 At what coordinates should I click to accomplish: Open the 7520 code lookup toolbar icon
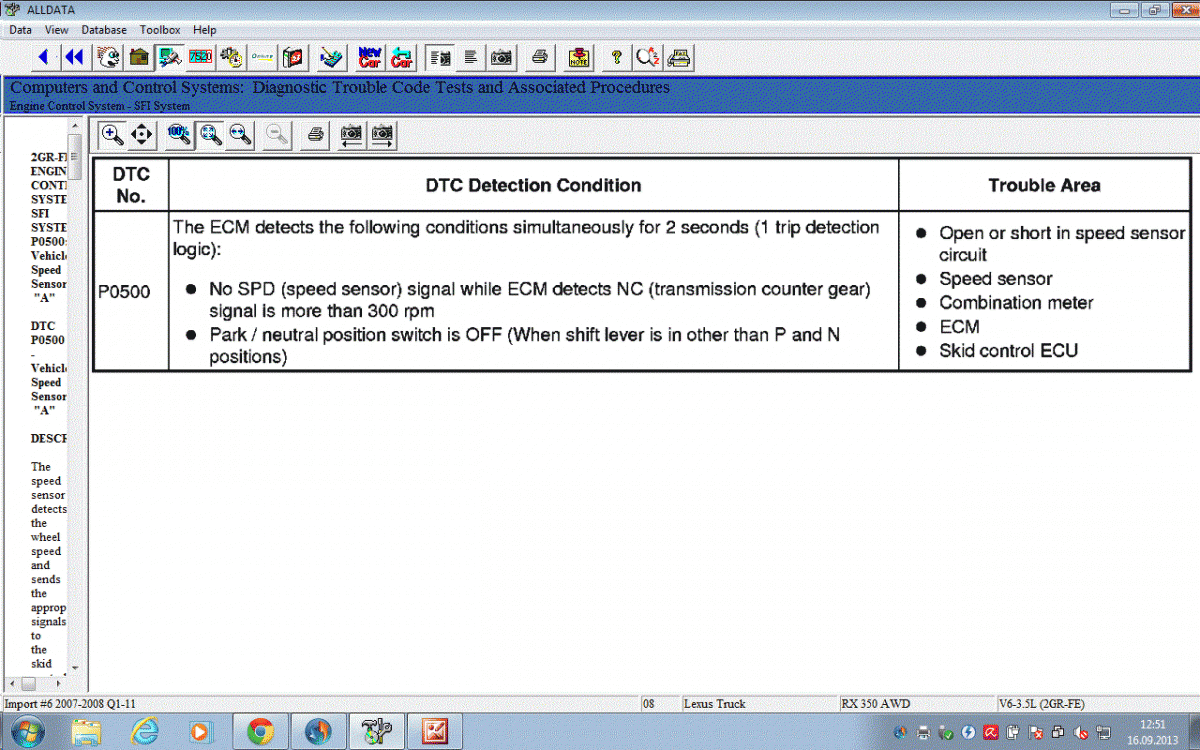point(200,57)
